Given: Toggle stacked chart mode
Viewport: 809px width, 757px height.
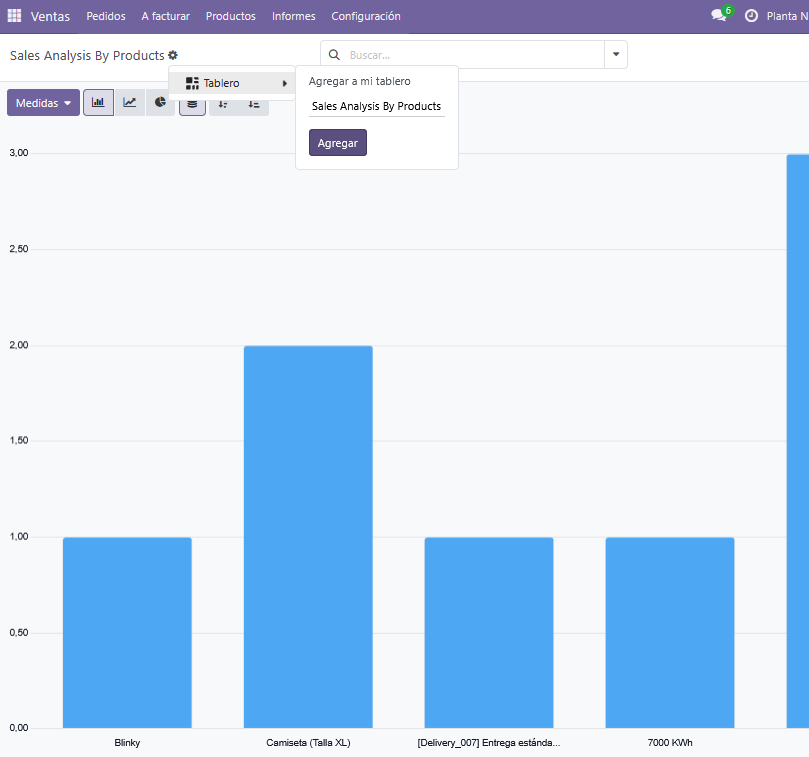Looking at the screenshot, I should pyautogui.click(x=192, y=104).
